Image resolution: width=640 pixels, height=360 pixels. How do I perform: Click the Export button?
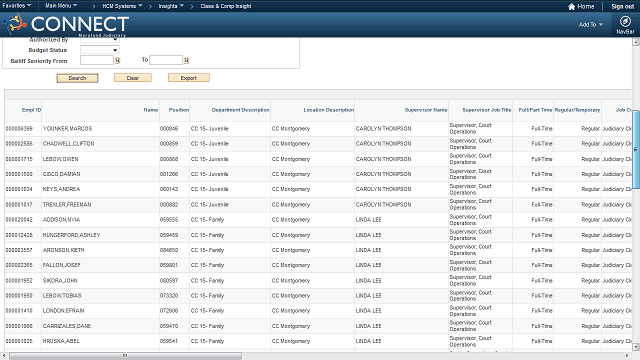(x=189, y=78)
